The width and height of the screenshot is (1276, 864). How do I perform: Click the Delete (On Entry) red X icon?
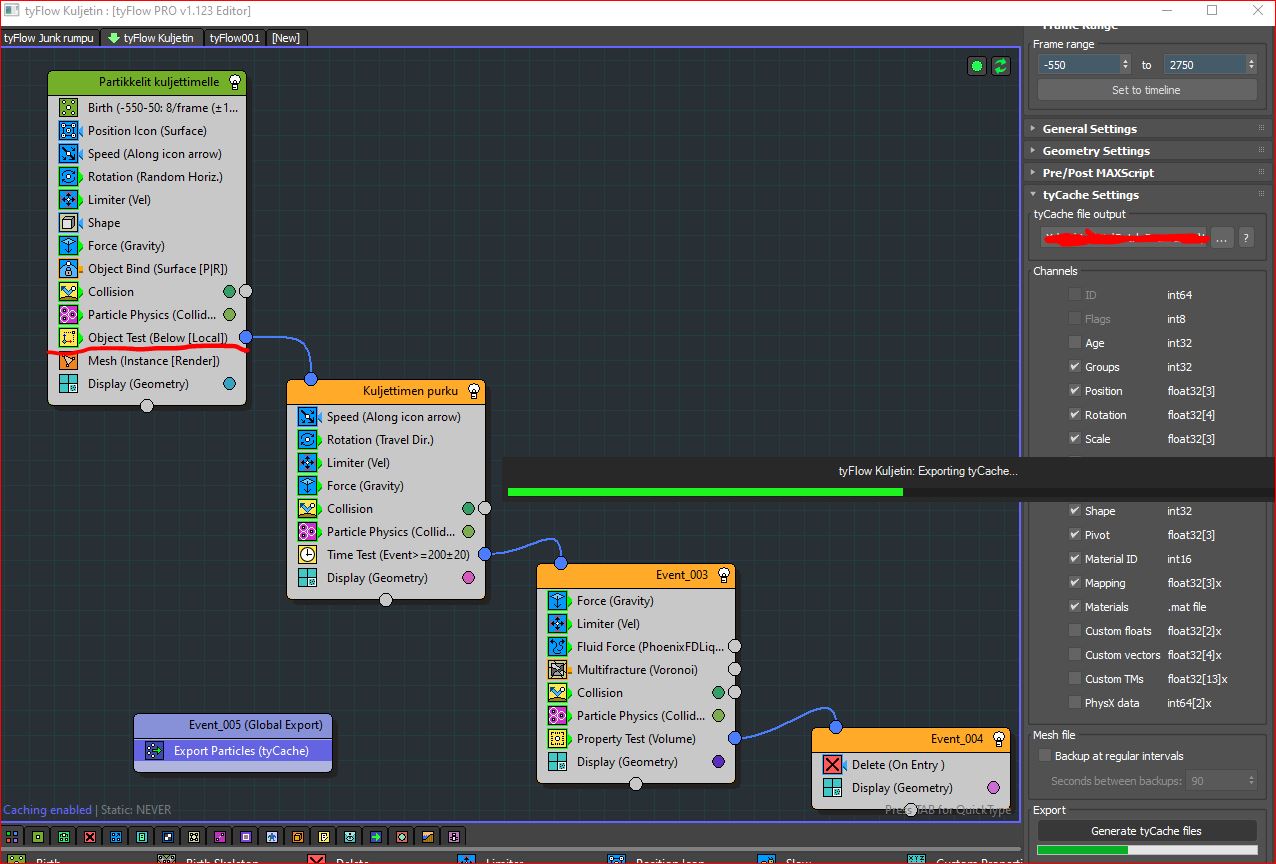[832, 764]
